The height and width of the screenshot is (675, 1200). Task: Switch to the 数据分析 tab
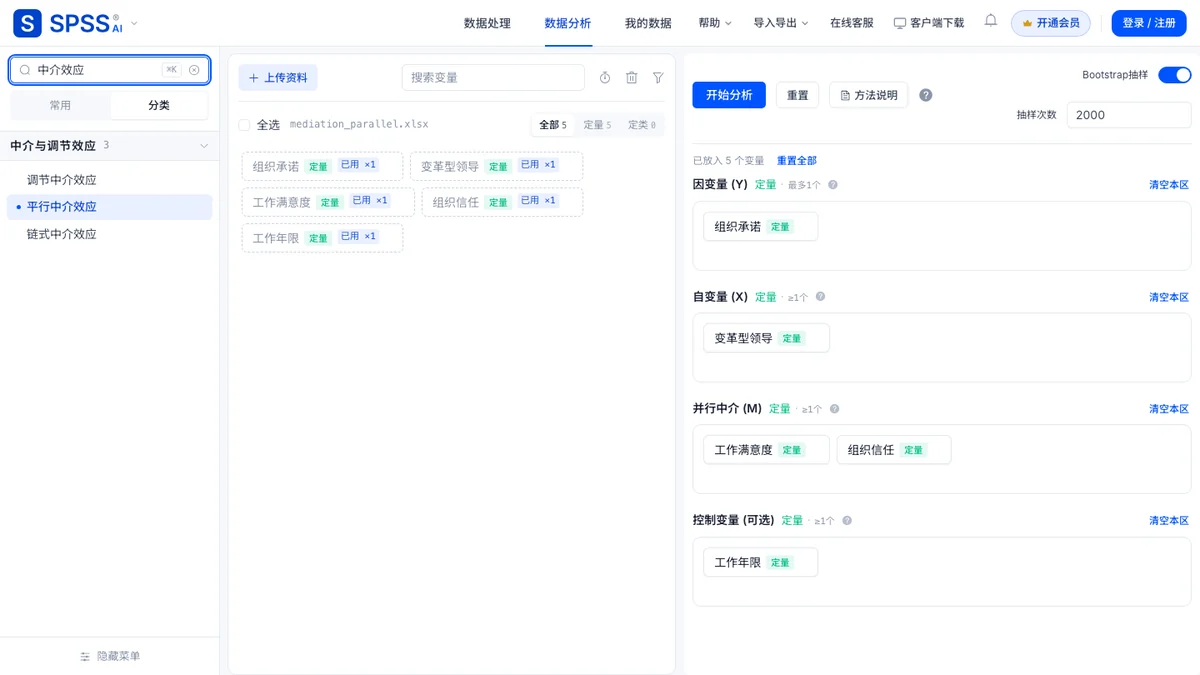click(x=567, y=23)
